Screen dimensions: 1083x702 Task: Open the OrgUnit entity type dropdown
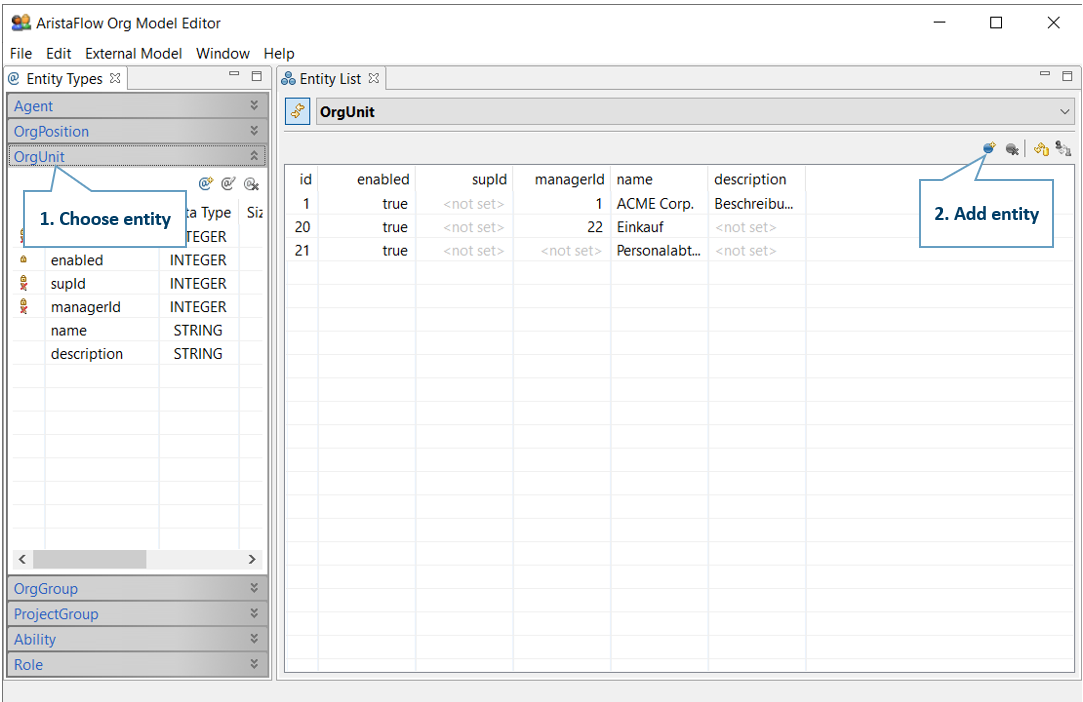[1064, 112]
